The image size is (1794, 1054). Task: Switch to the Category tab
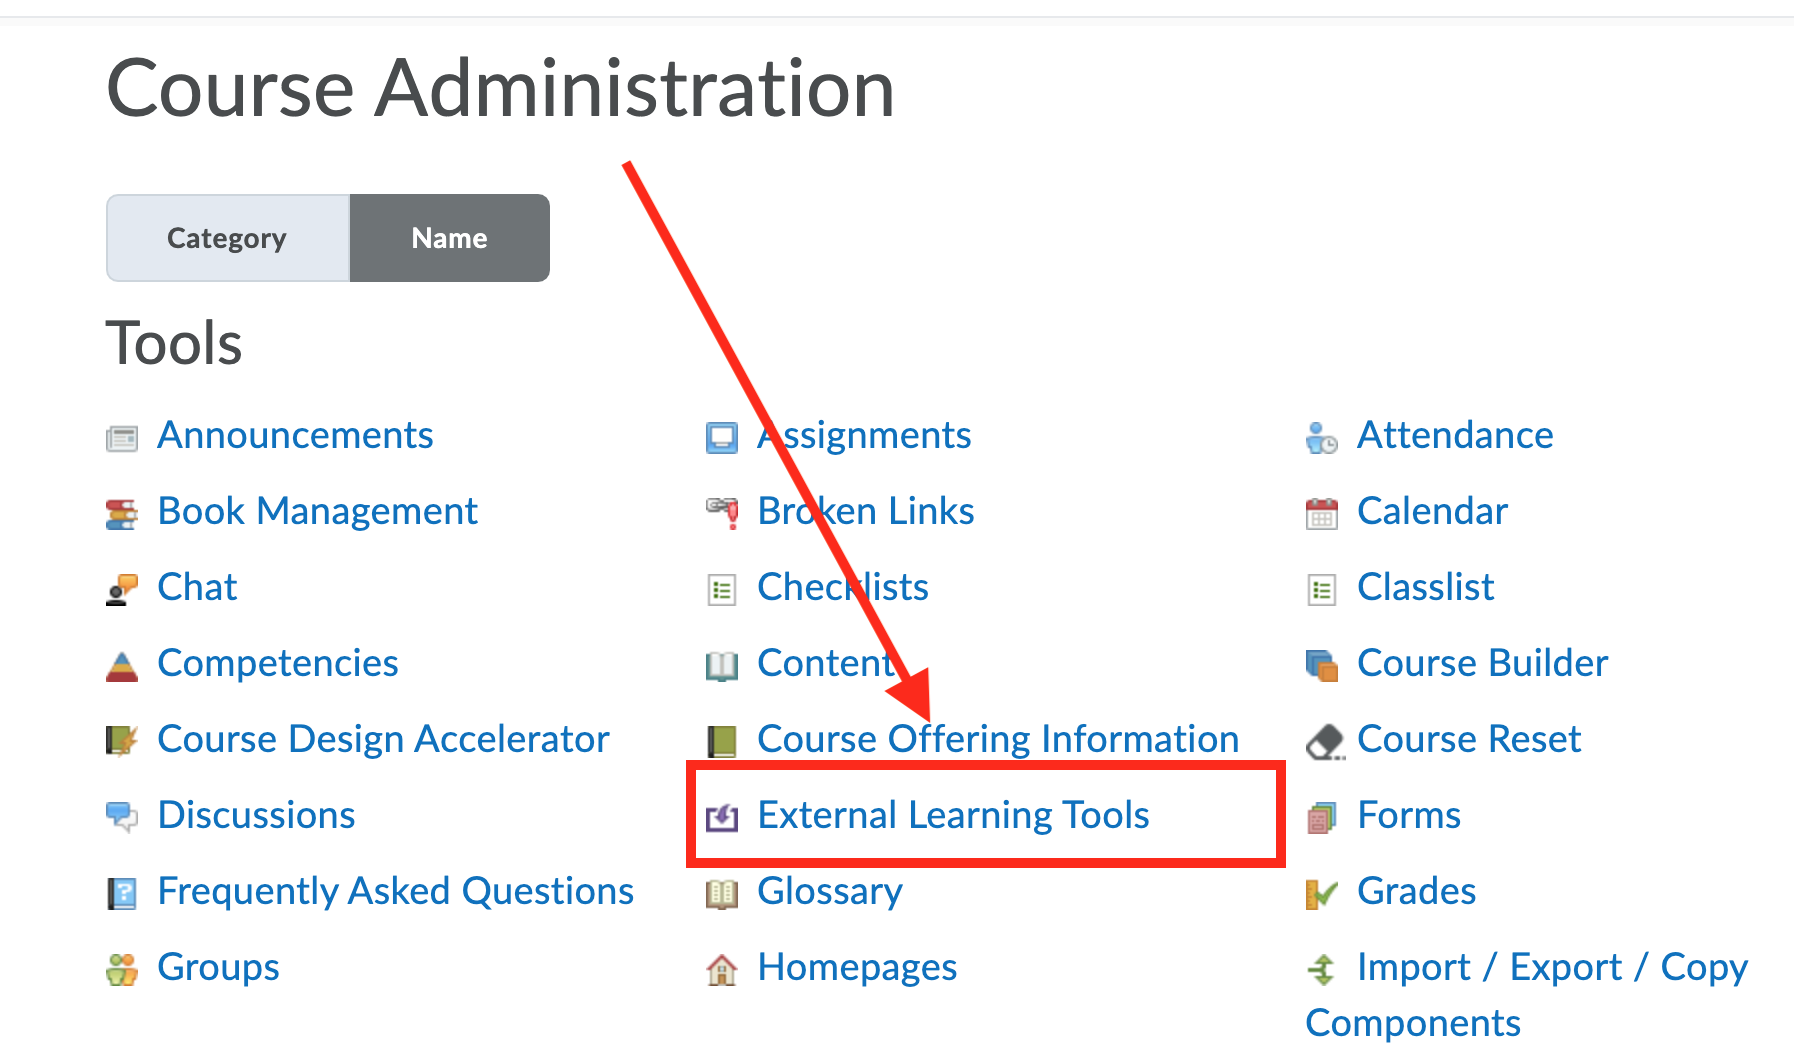(x=226, y=238)
